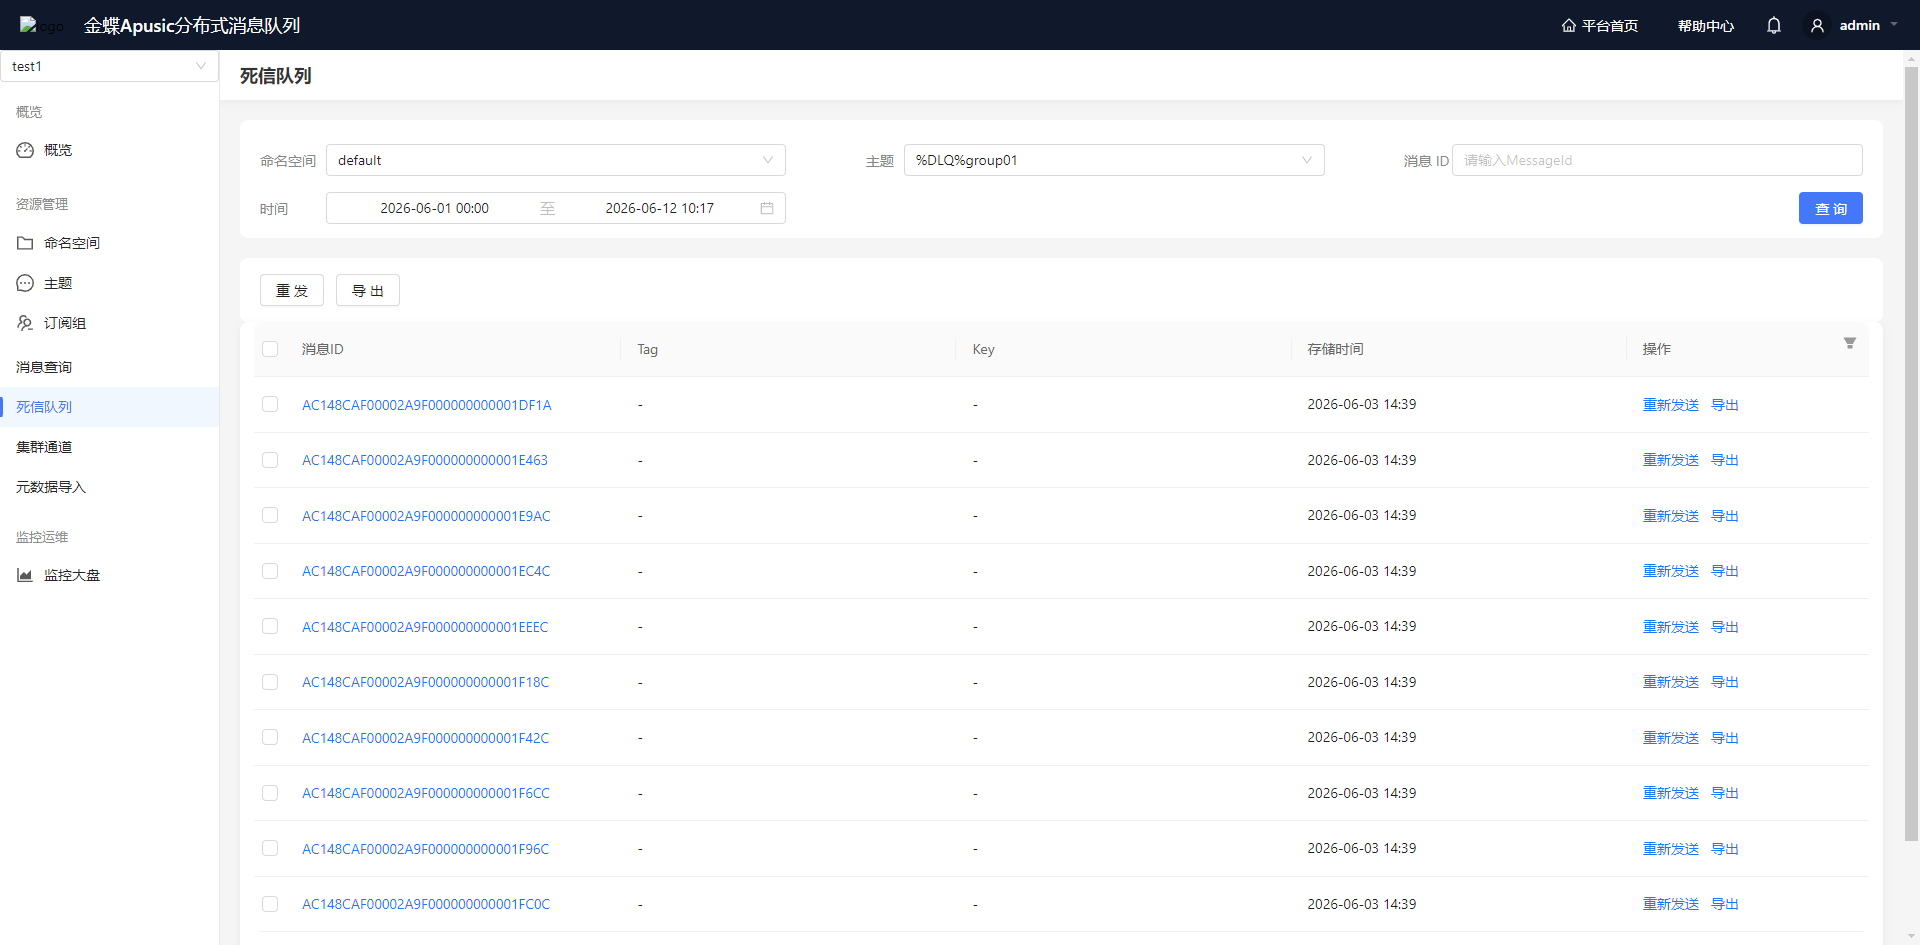Open the 概览 dashboard icon in sidebar
The image size is (1920, 945).
point(25,150)
